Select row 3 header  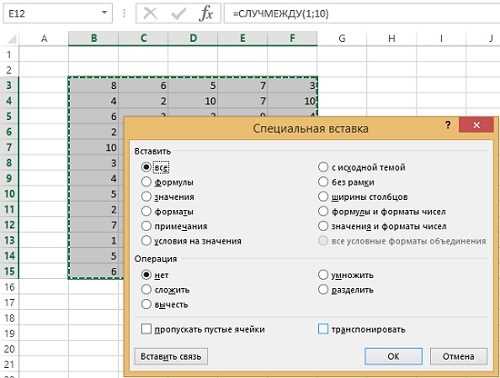pos(9,85)
